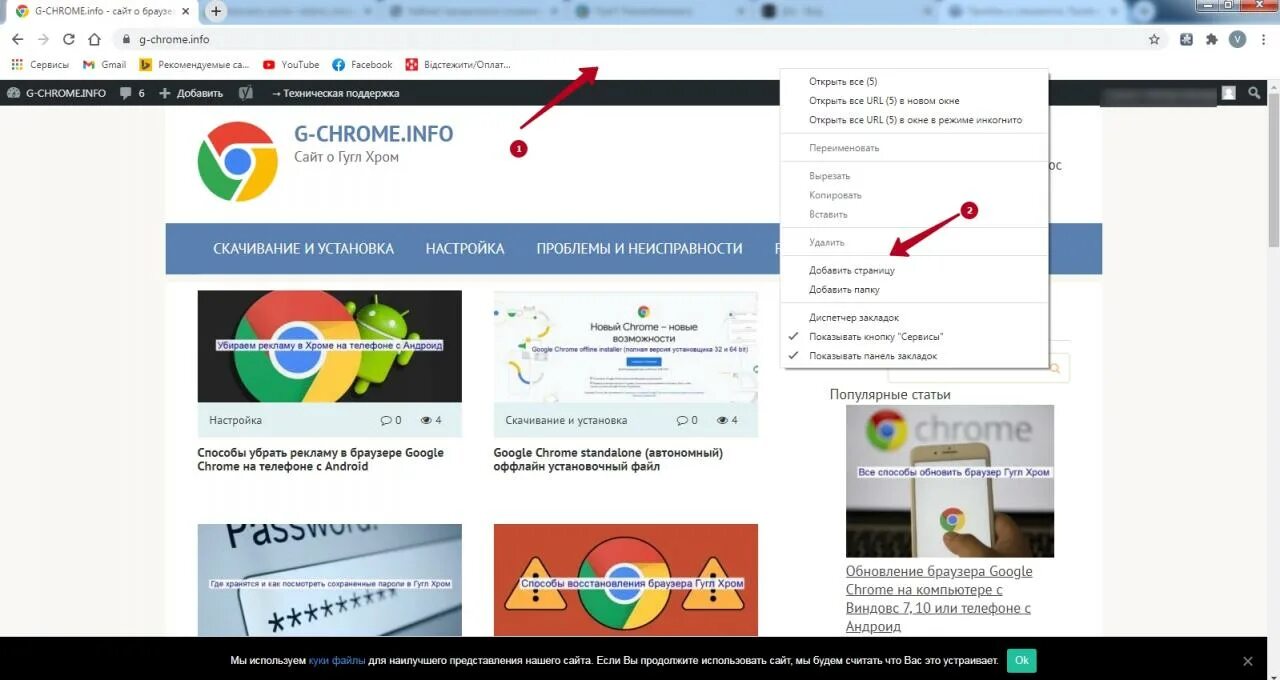Viewport: 1280px width, 680px height.
Task: Click the popular article phone Chrome thumbnail
Action: coord(950,481)
